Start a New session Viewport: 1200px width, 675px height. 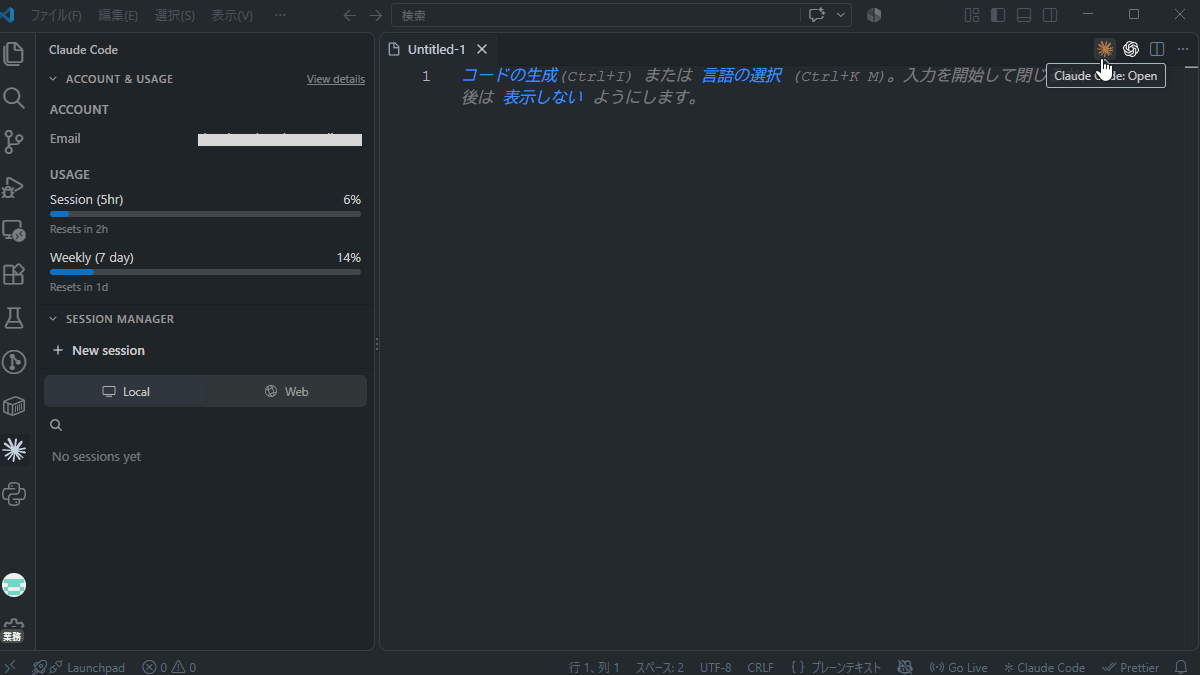click(98, 351)
